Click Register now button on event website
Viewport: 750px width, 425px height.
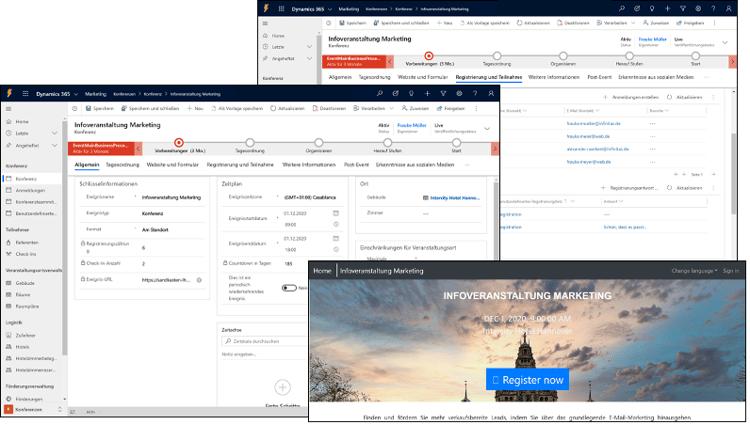(x=527, y=380)
